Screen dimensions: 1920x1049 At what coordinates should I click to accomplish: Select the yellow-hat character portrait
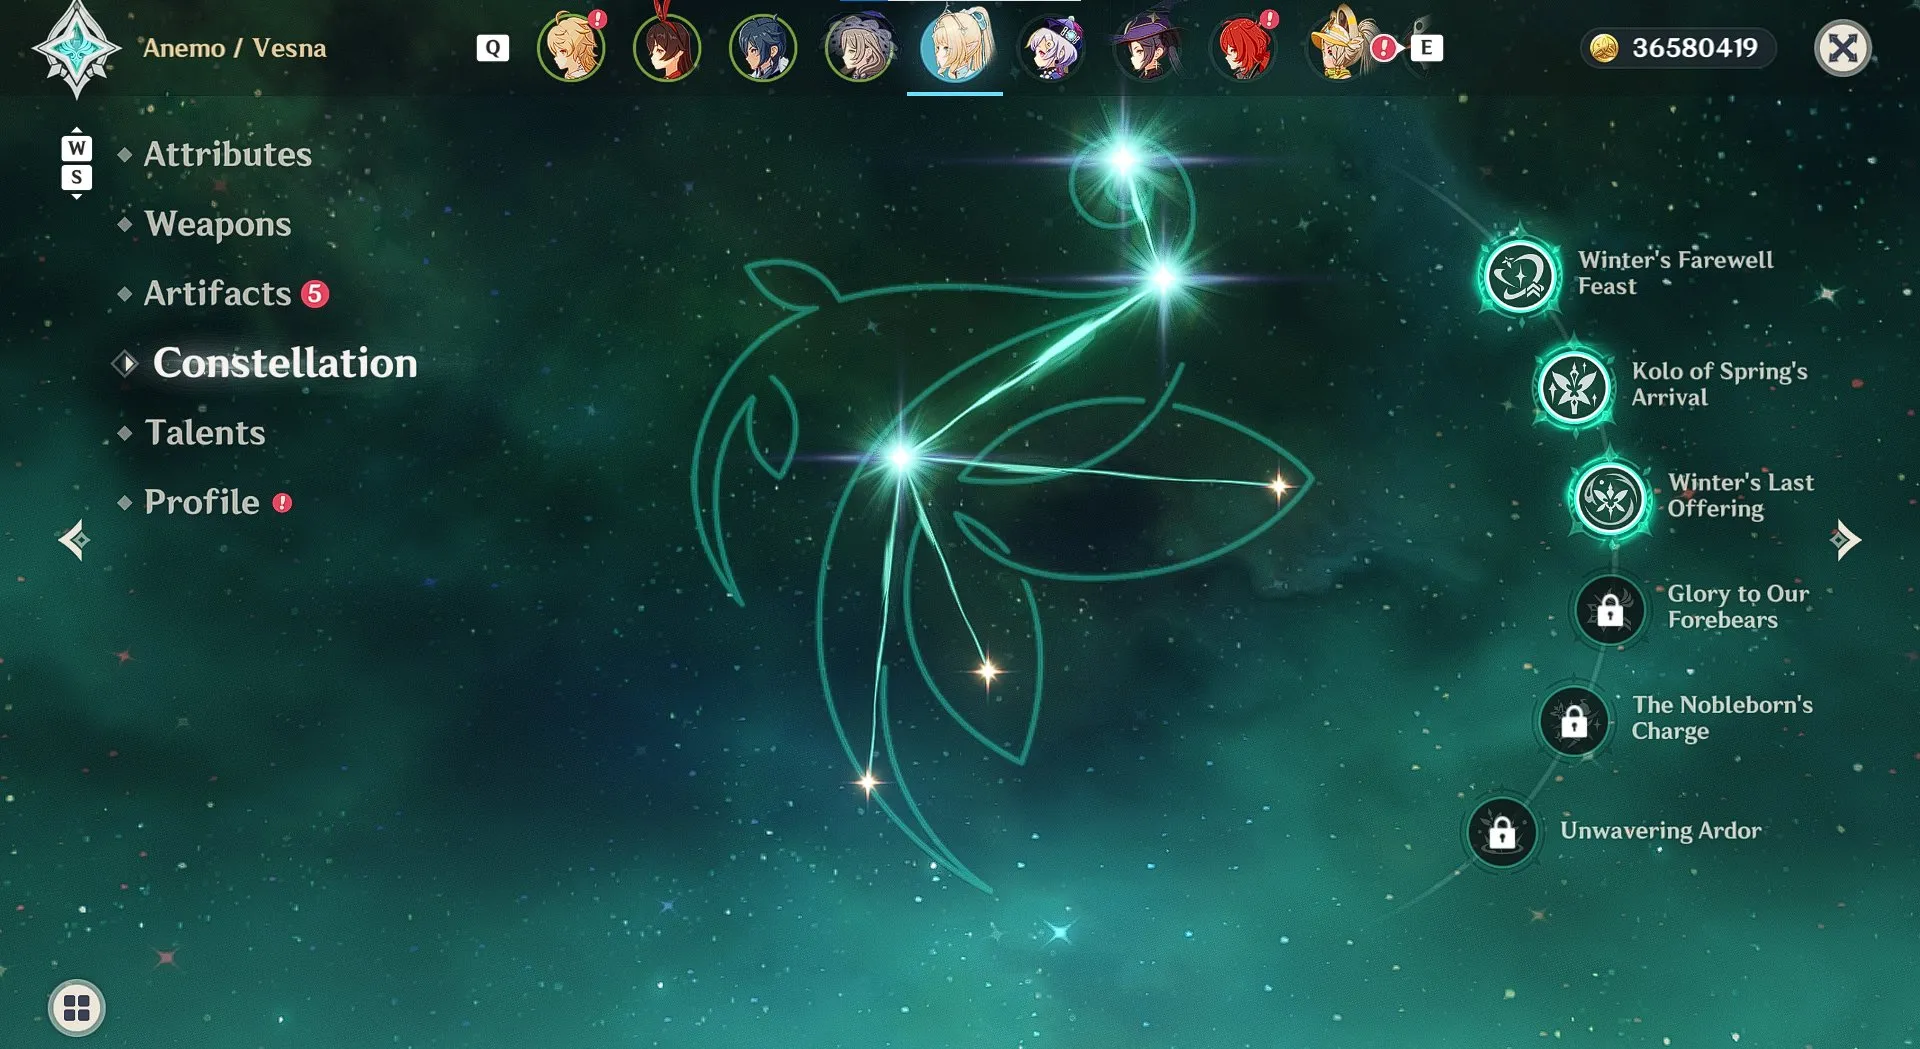click(1341, 47)
